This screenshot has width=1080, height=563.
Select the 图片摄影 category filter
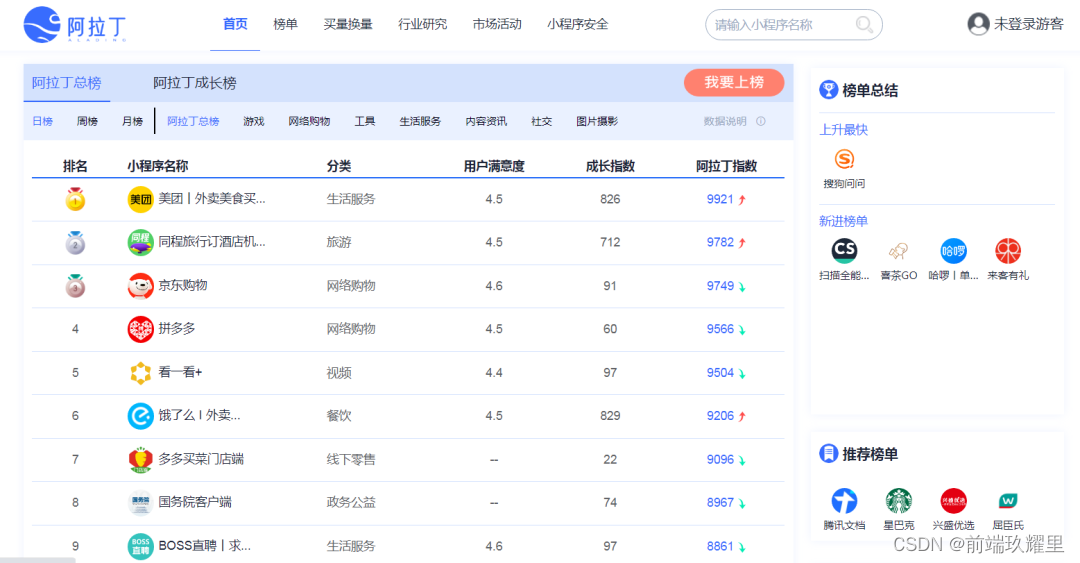597,121
